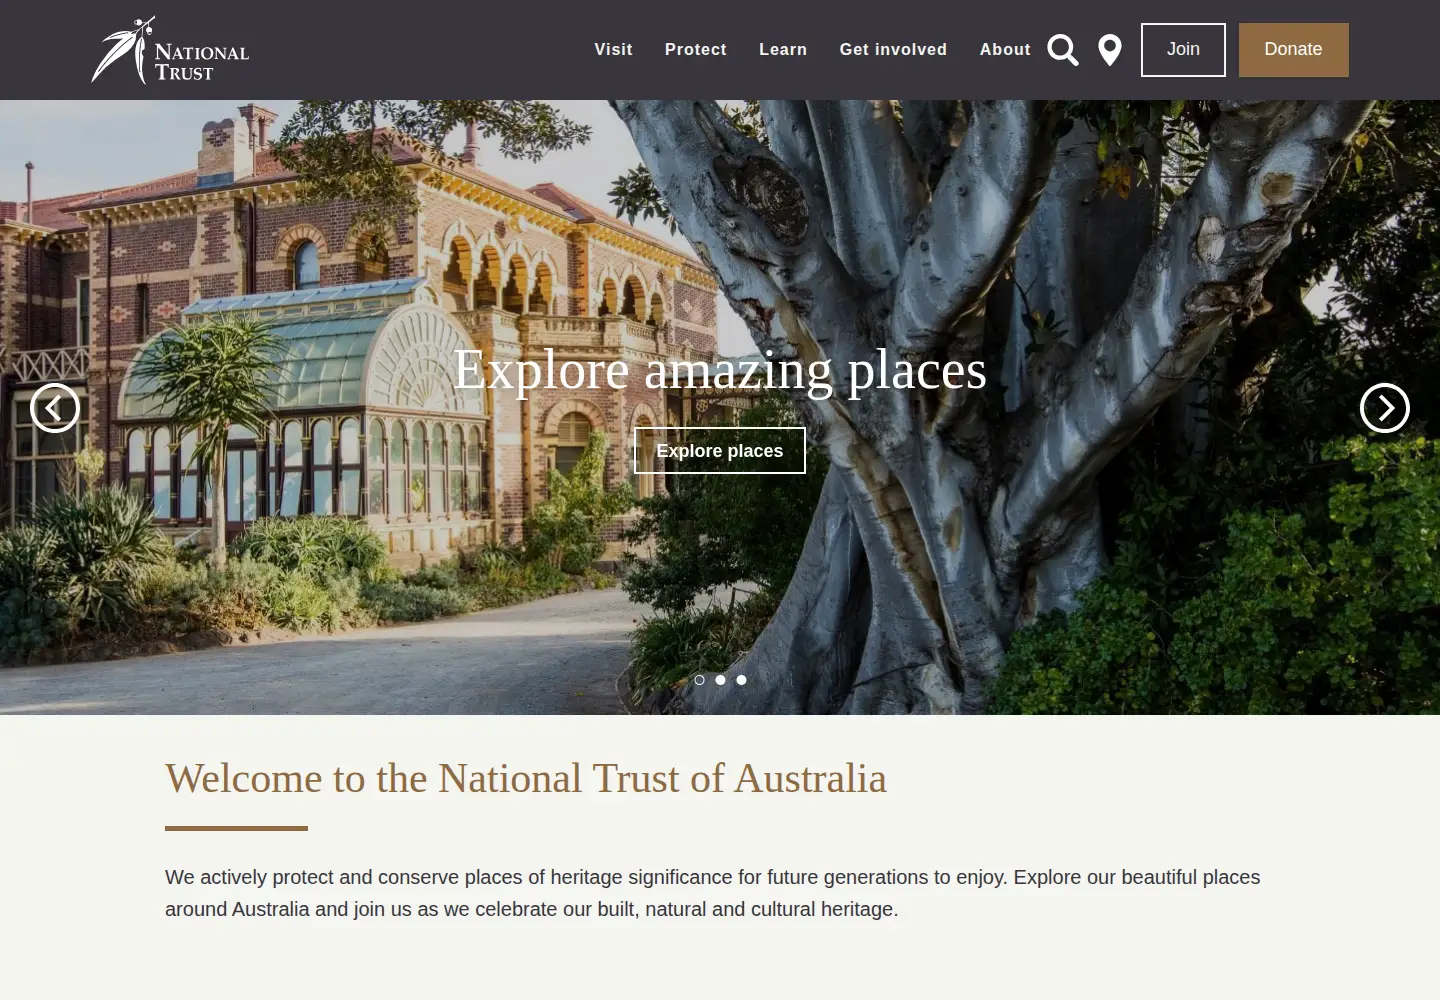The height and width of the screenshot is (1000, 1440).
Task: Select the first carousel dot
Action: (699, 680)
